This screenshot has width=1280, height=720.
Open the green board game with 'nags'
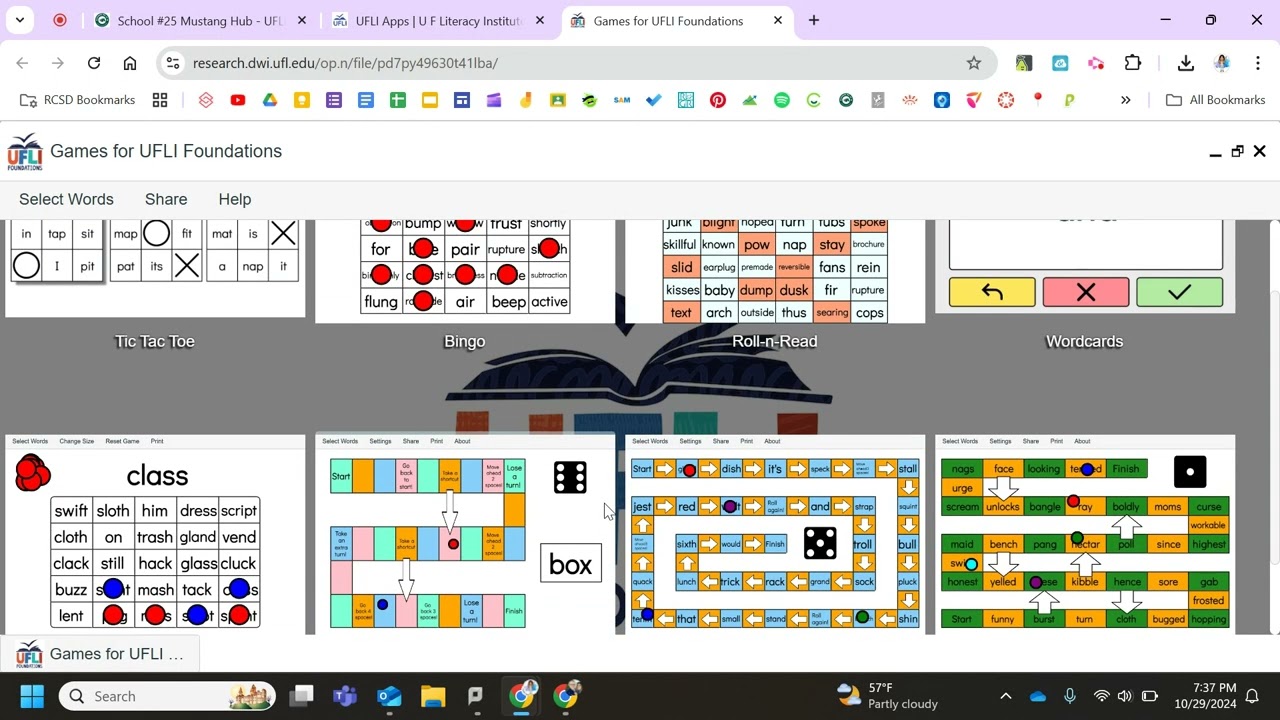(x=1085, y=534)
